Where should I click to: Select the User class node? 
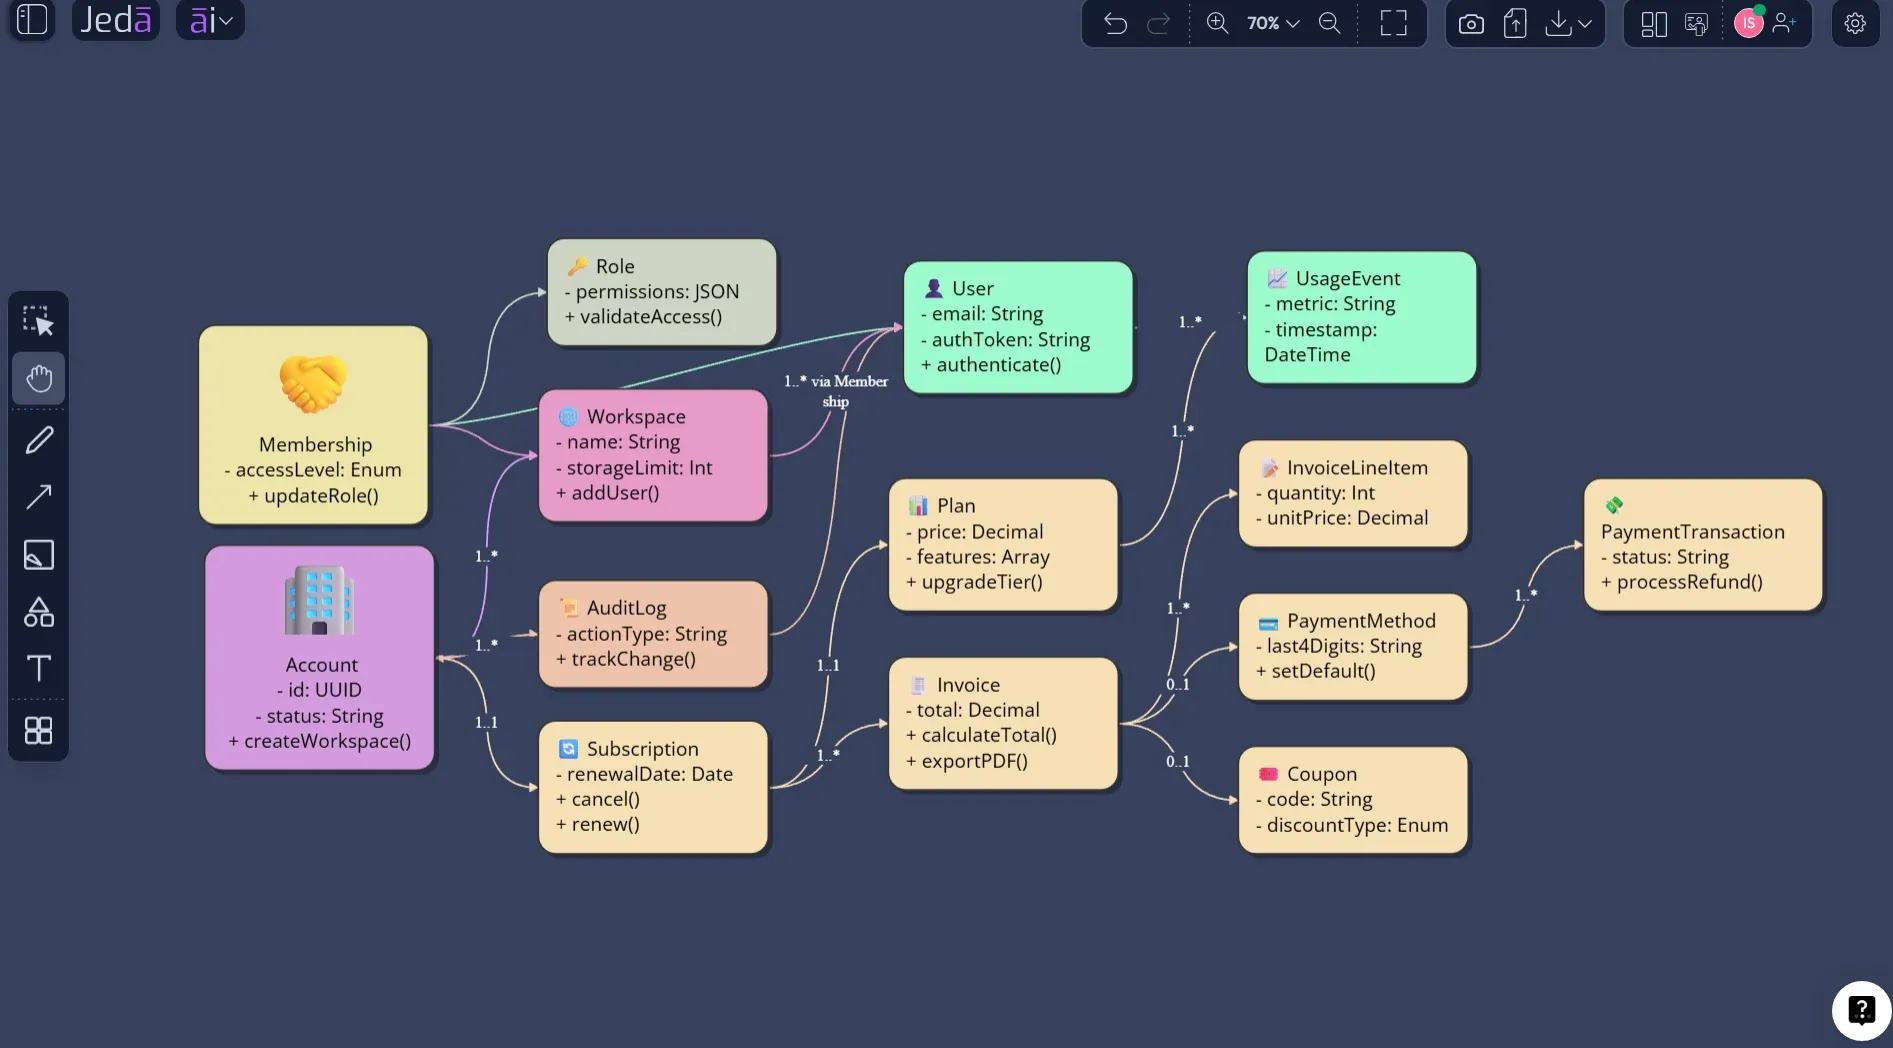[x=1018, y=327]
